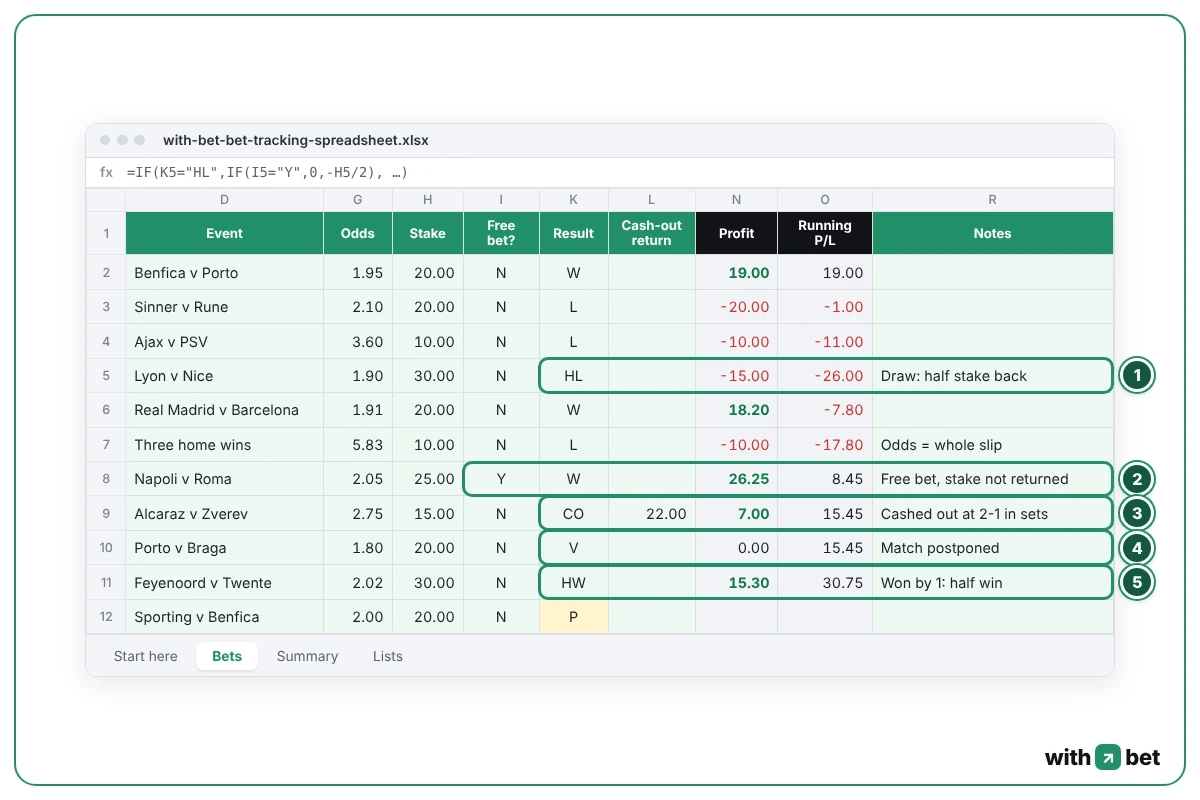Click the Free bet? header cell
This screenshot has height=800, width=1200.
[501, 233]
